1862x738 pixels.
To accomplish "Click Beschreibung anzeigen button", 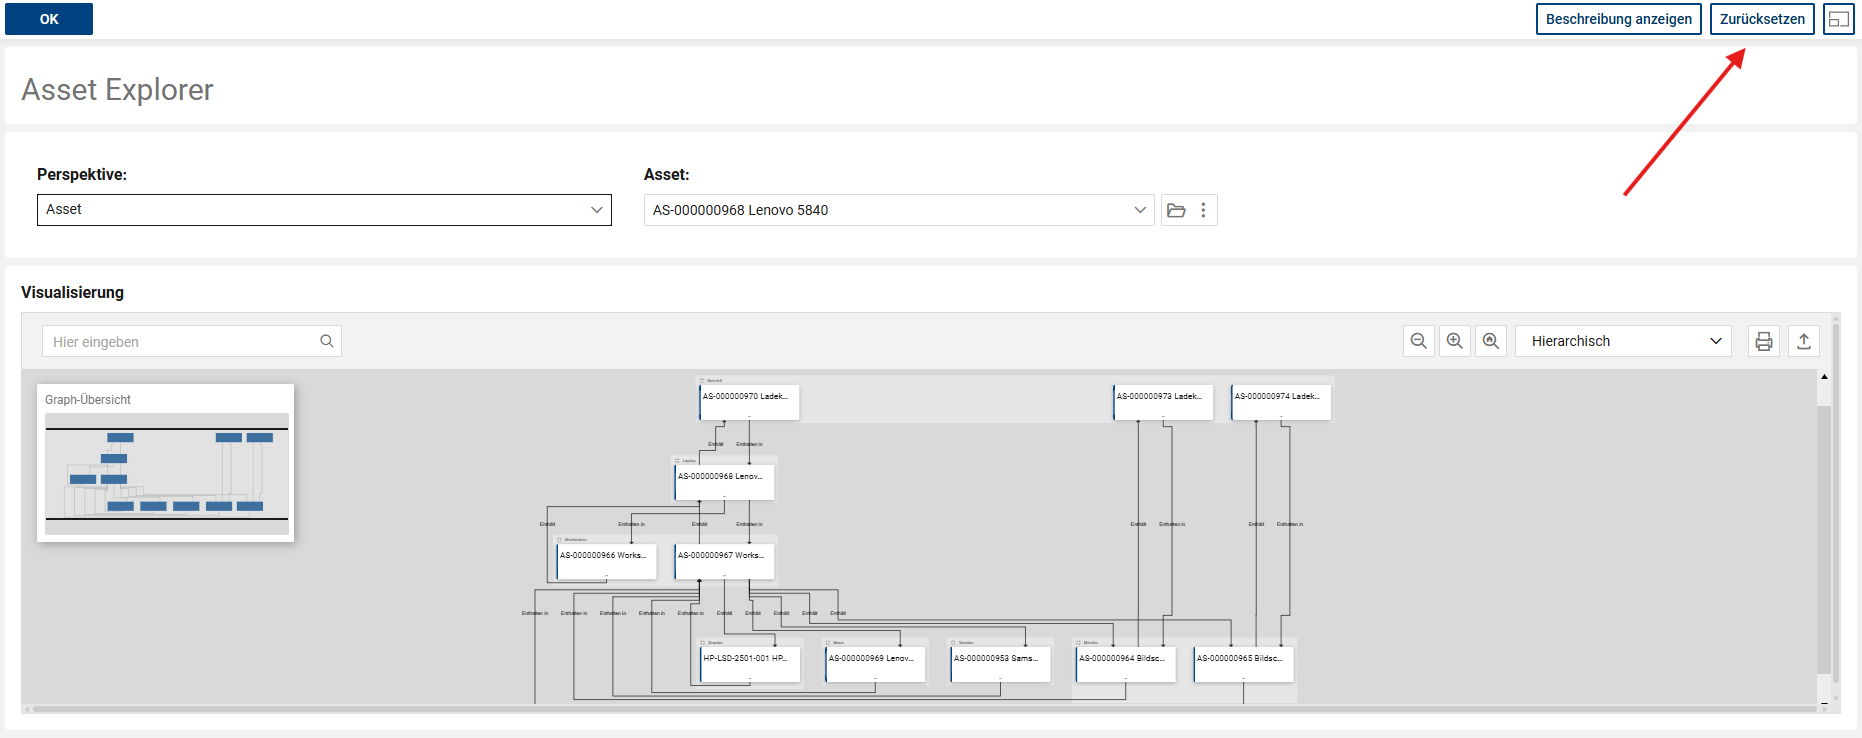I will [x=1618, y=19].
